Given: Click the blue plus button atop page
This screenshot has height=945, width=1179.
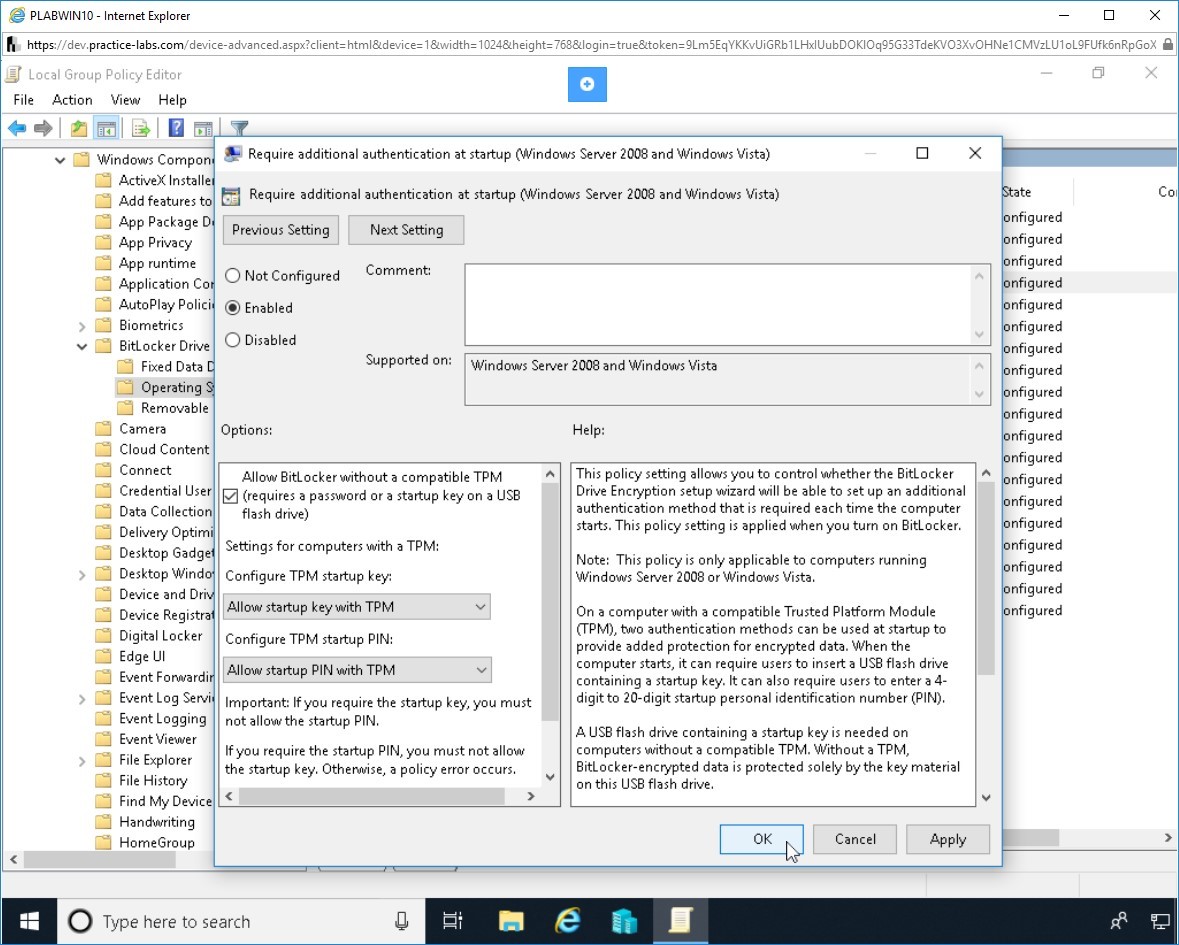Looking at the screenshot, I should pyautogui.click(x=587, y=84).
